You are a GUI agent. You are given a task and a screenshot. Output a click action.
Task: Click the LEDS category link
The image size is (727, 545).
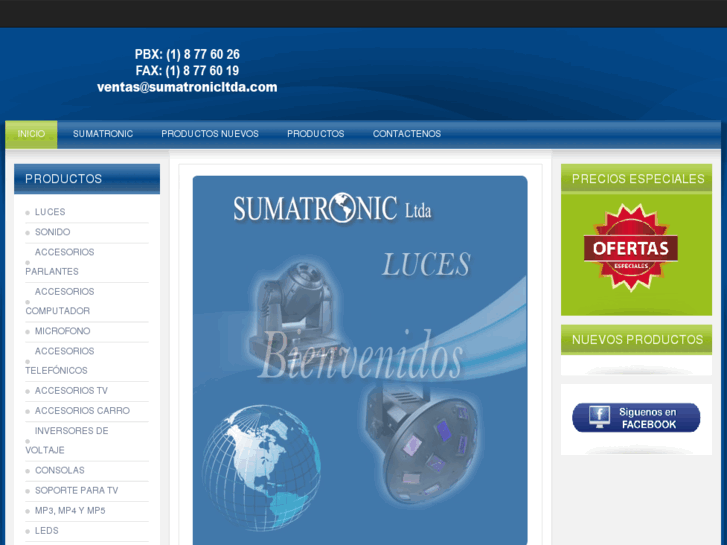pyautogui.click(x=47, y=531)
